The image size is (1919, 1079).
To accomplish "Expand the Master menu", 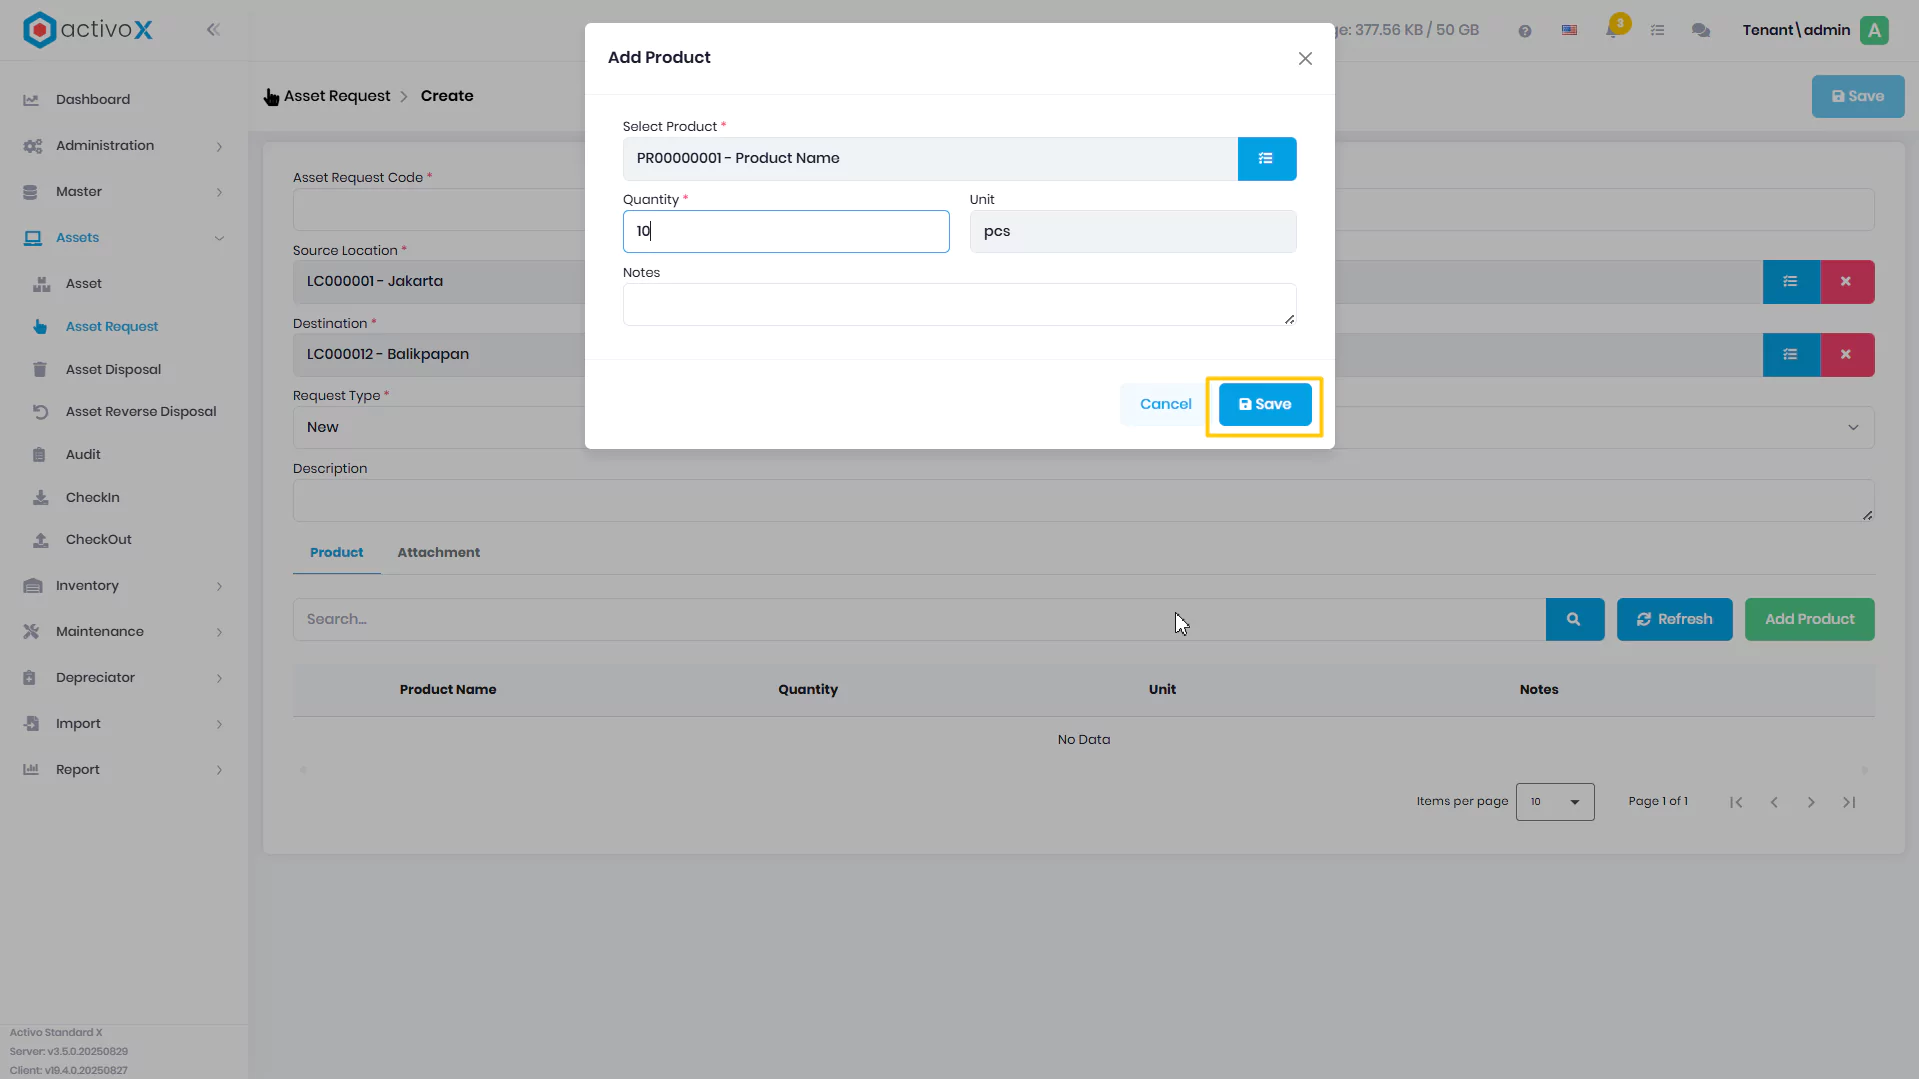I will pyautogui.click(x=123, y=192).
